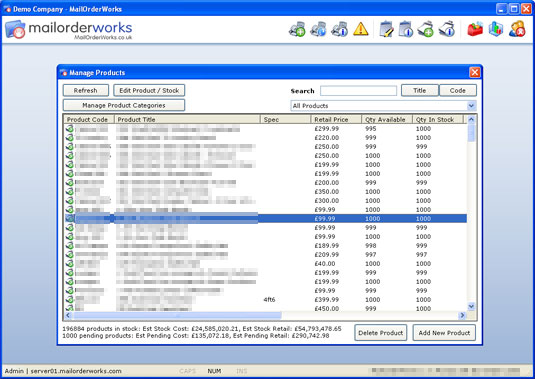Search by Code button
Viewport: 535px width, 379px height.
[458, 90]
